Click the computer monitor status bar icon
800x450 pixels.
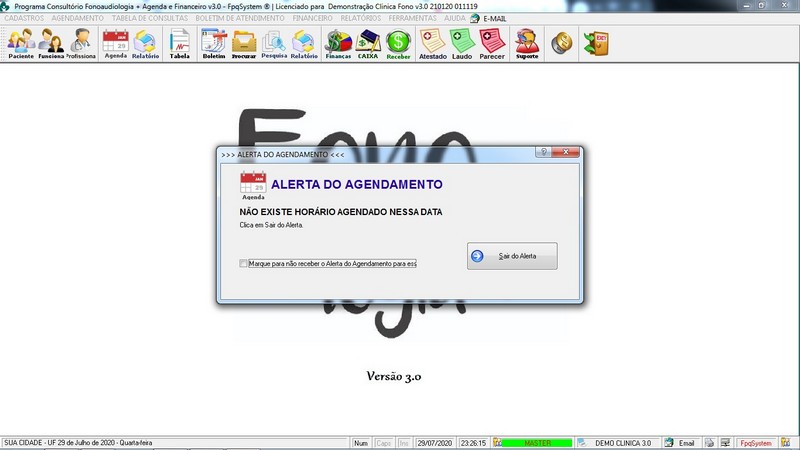[x=725, y=443]
